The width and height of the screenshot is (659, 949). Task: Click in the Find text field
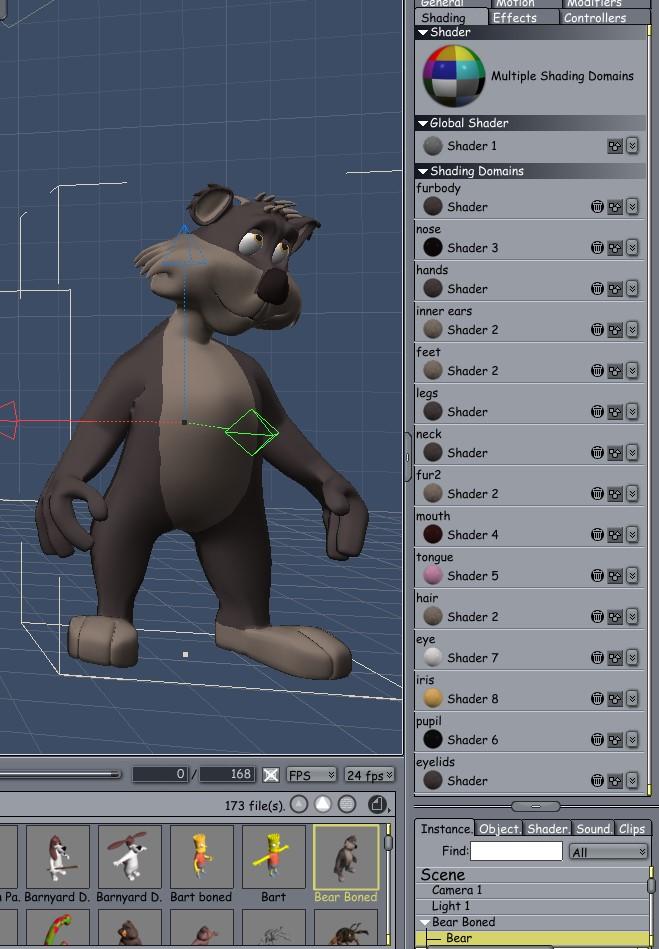pos(516,852)
